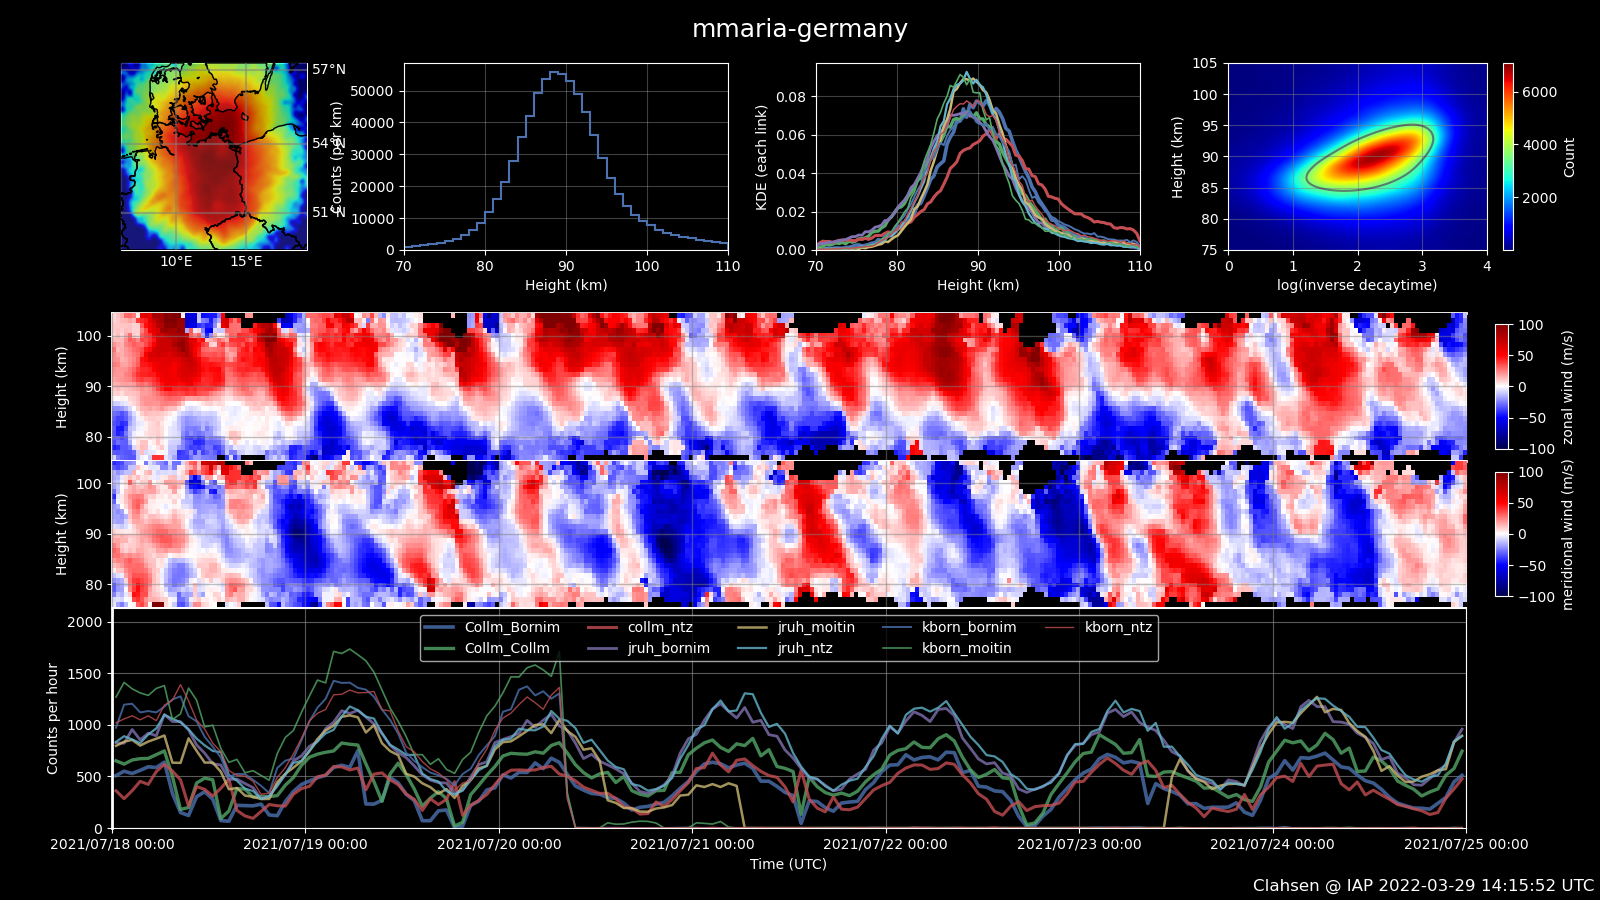Click the kborn_ntz legend entry
This screenshot has width=1600, height=900.
pos(1098,627)
